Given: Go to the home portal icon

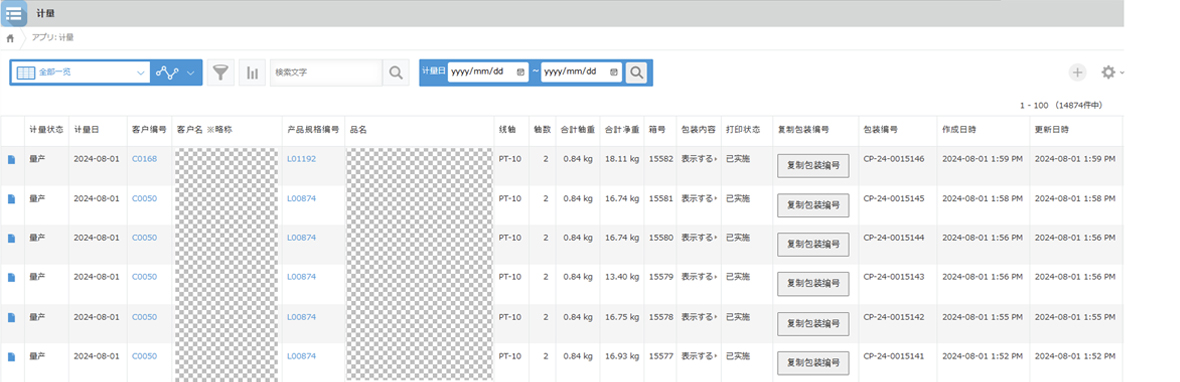Looking at the screenshot, I should tap(10, 38).
